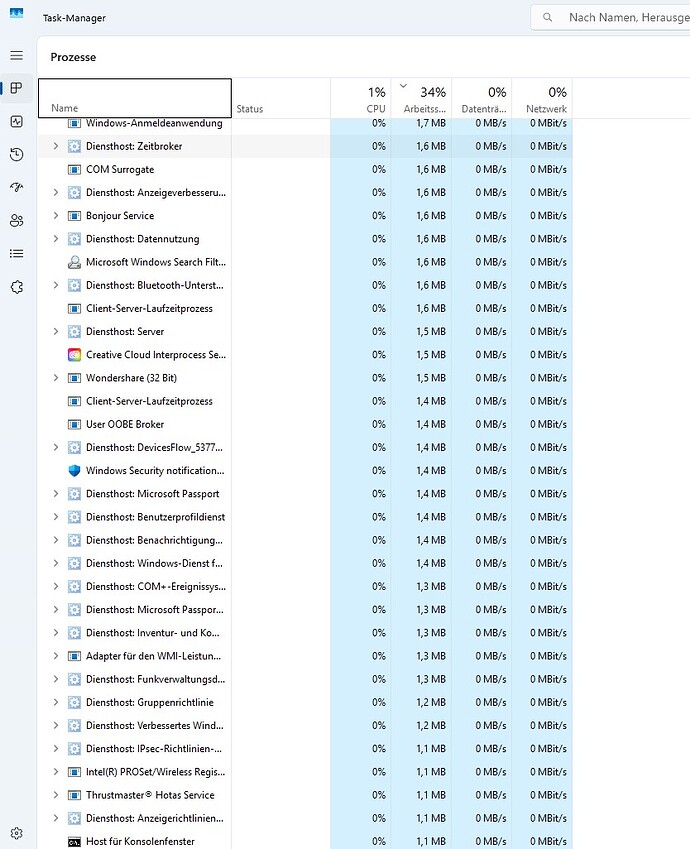690x849 pixels.
Task: Click the Creative Cloud Interprocess Service icon
Action: [x=74, y=355]
